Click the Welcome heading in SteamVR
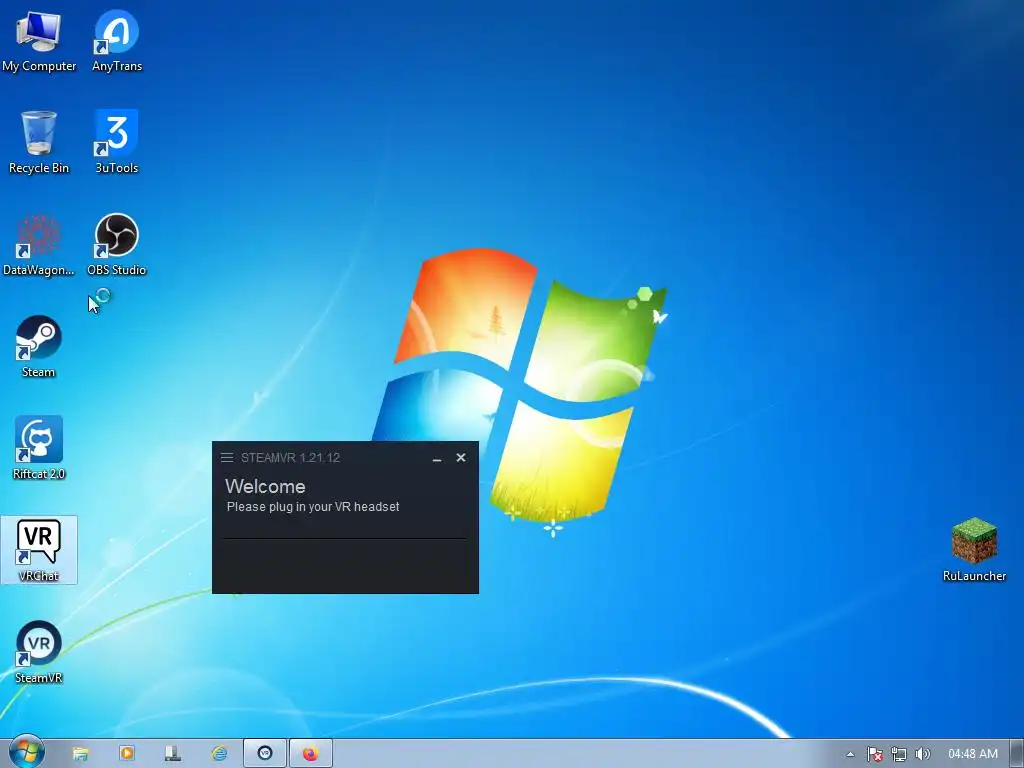 pyautogui.click(x=265, y=487)
